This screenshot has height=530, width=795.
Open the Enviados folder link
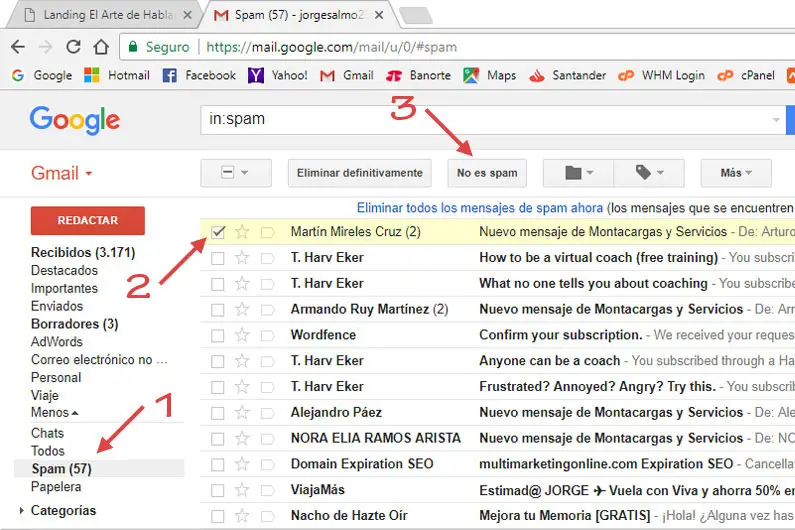pyautogui.click(x=57, y=306)
